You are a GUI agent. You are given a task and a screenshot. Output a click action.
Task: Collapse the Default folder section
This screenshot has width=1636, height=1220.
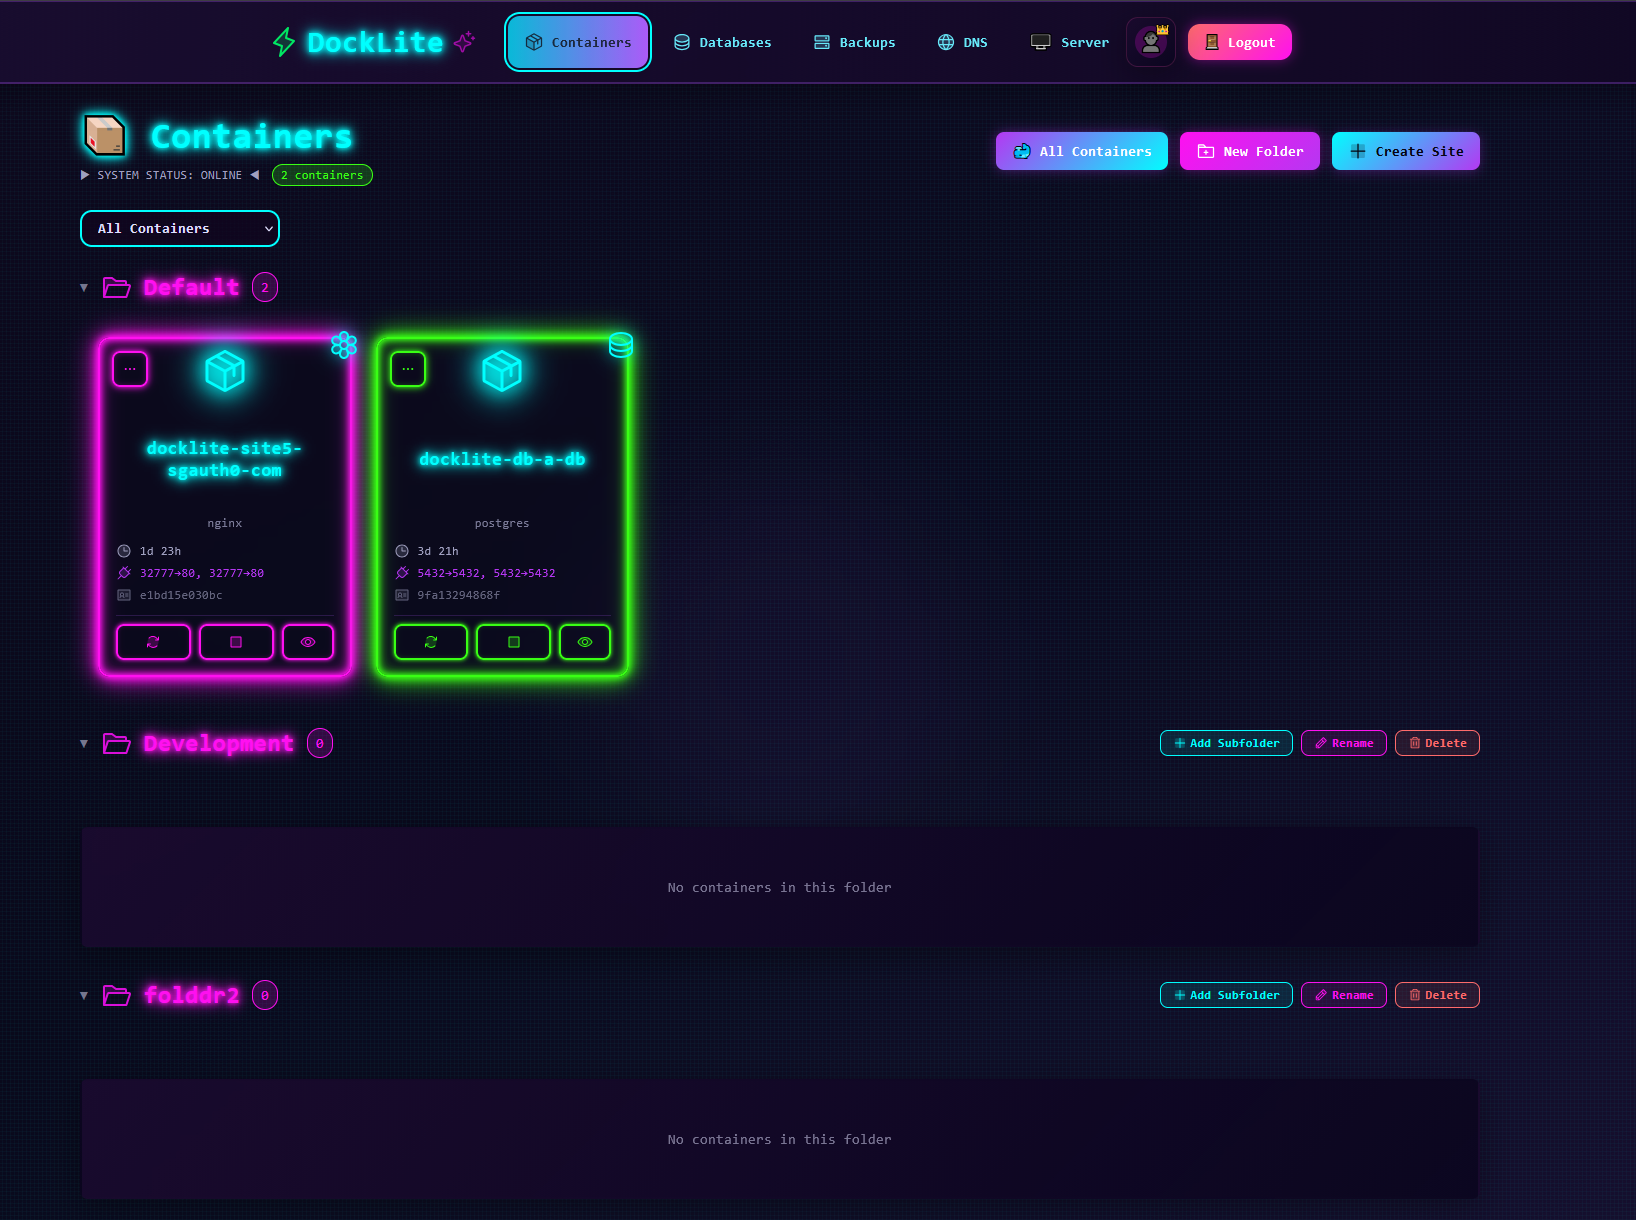(x=84, y=288)
